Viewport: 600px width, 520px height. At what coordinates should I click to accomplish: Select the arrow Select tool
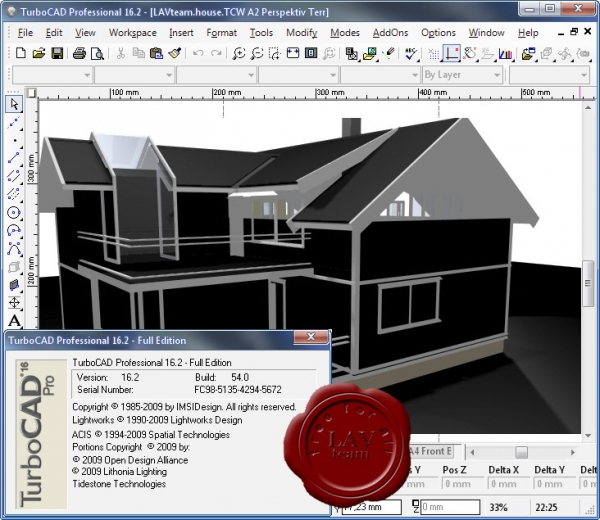[15, 104]
